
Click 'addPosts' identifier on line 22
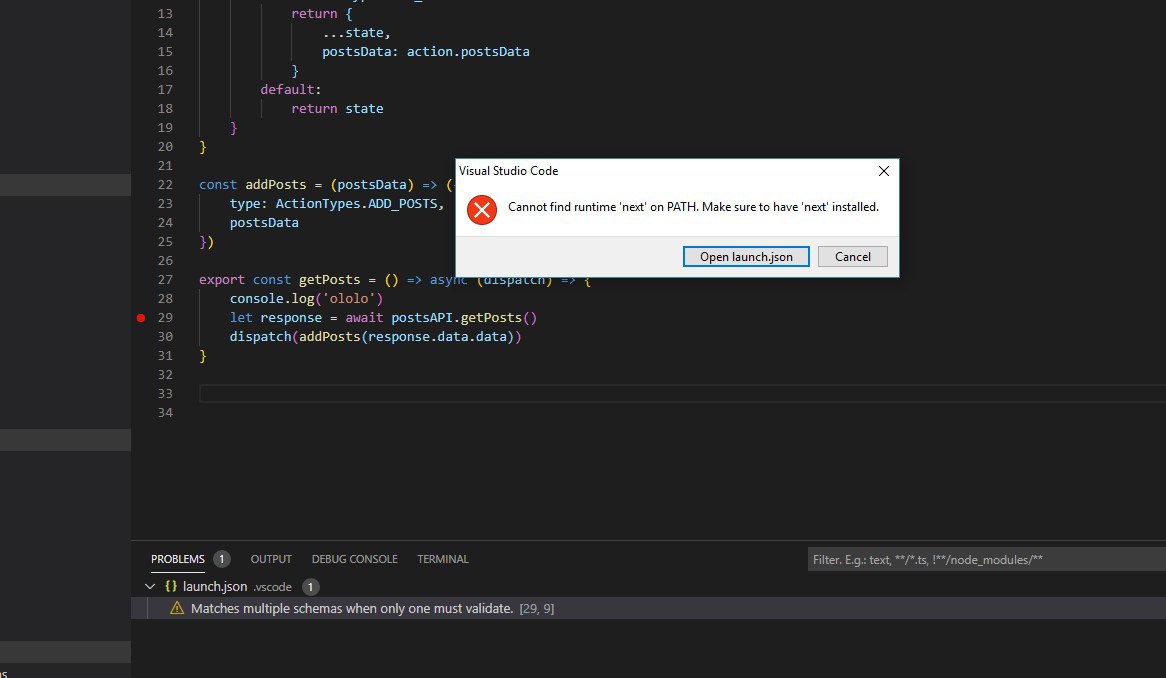coord(276,184)
